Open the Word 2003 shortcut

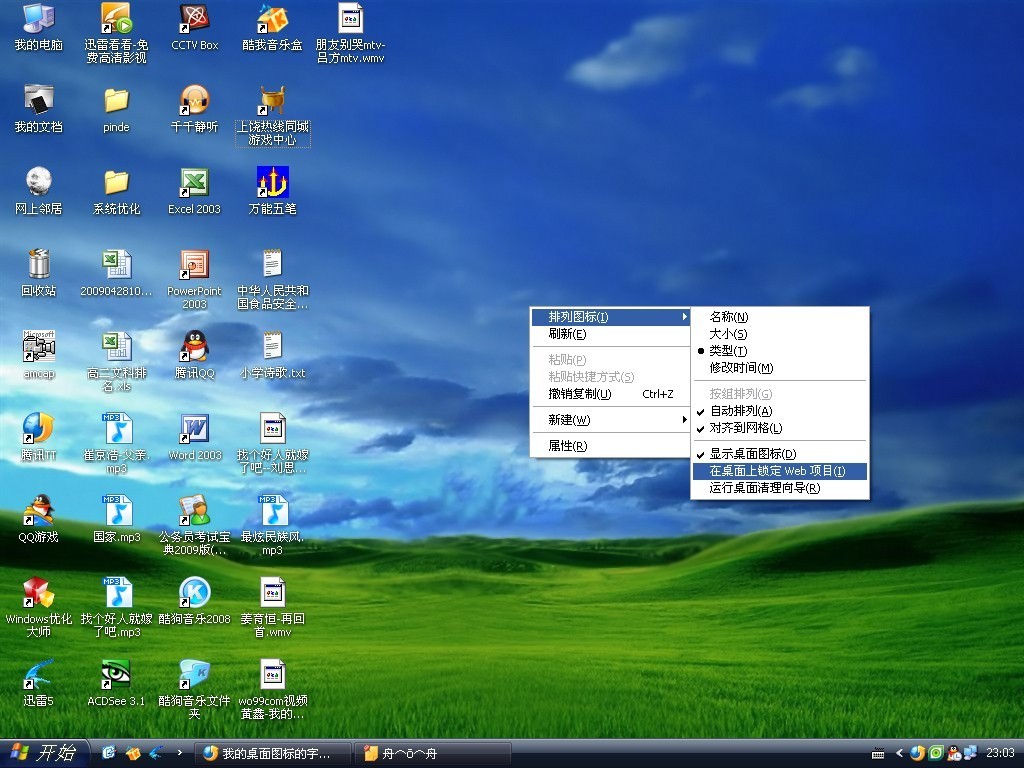[x=194, y=431]
